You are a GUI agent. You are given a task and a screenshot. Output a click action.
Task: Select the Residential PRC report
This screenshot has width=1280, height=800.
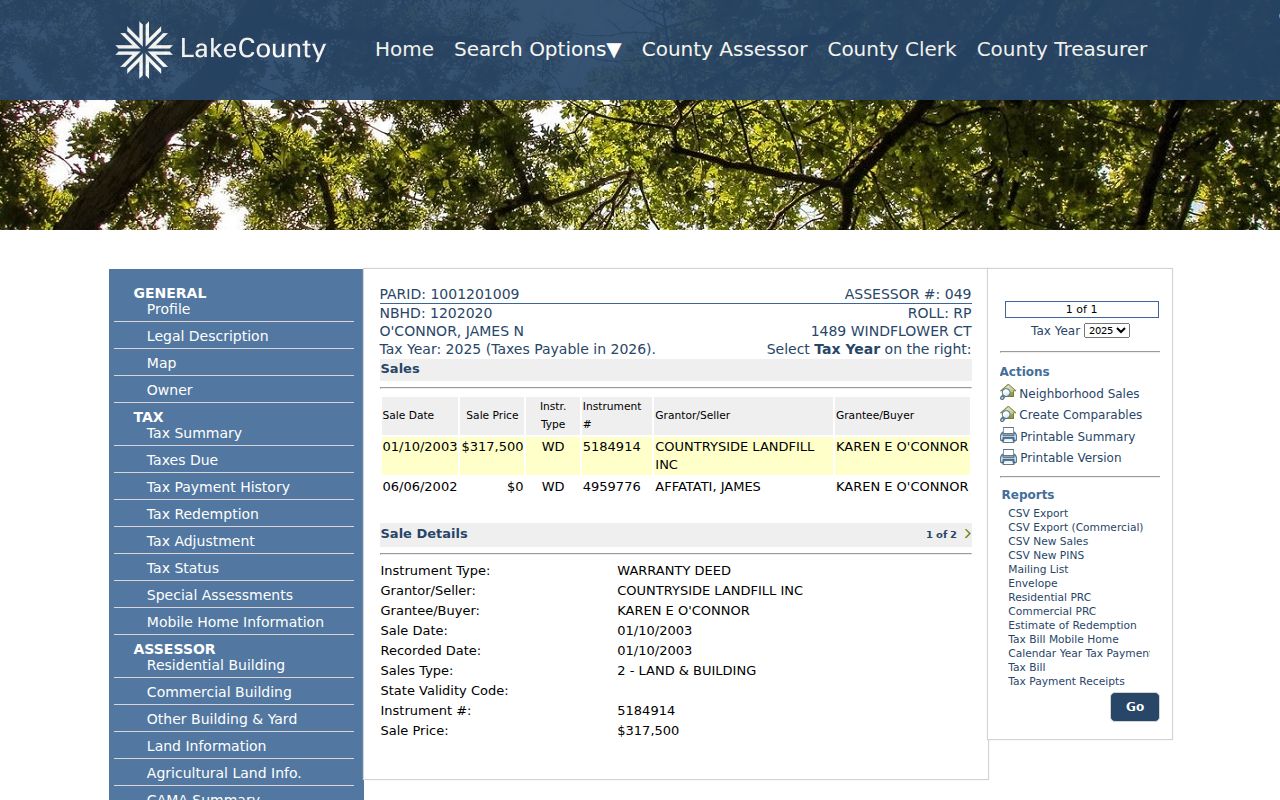coord(1049,597)
